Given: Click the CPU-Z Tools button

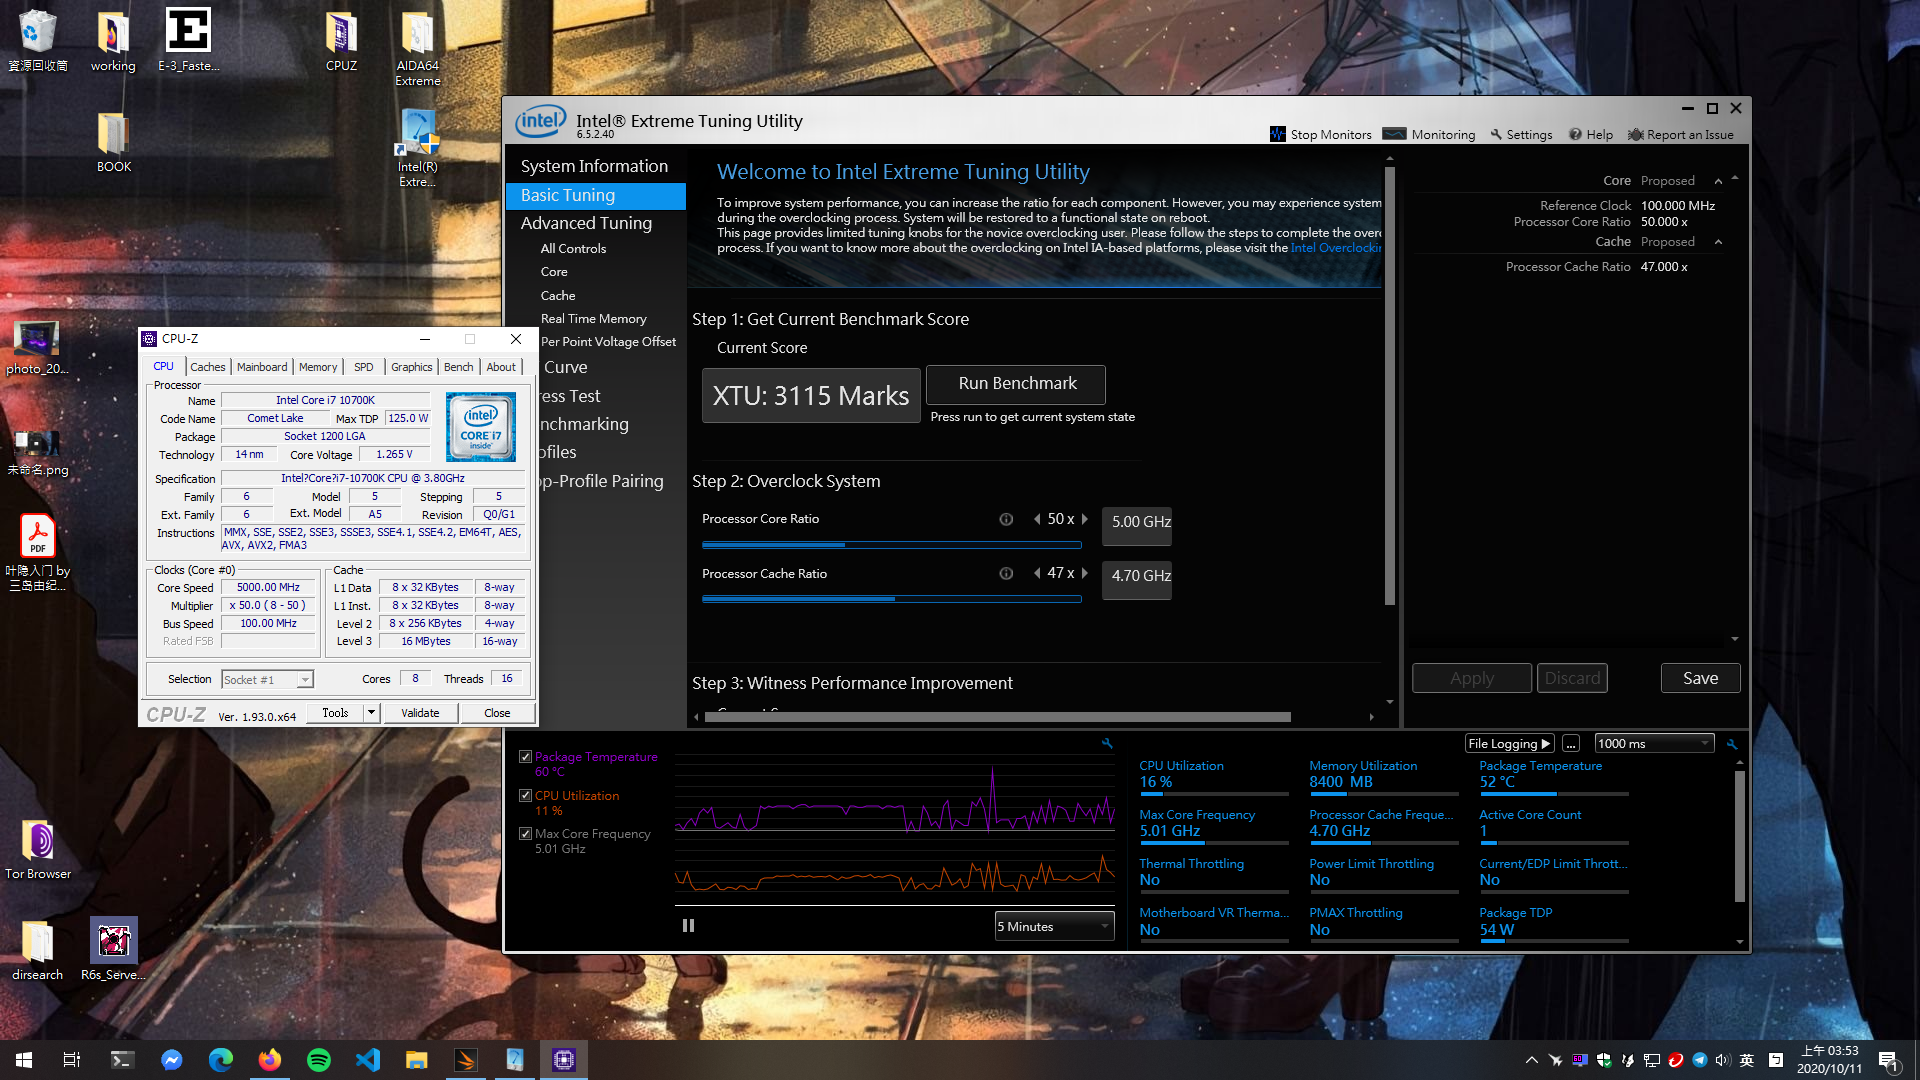Looking at the screenshot, I should point(335,713).
